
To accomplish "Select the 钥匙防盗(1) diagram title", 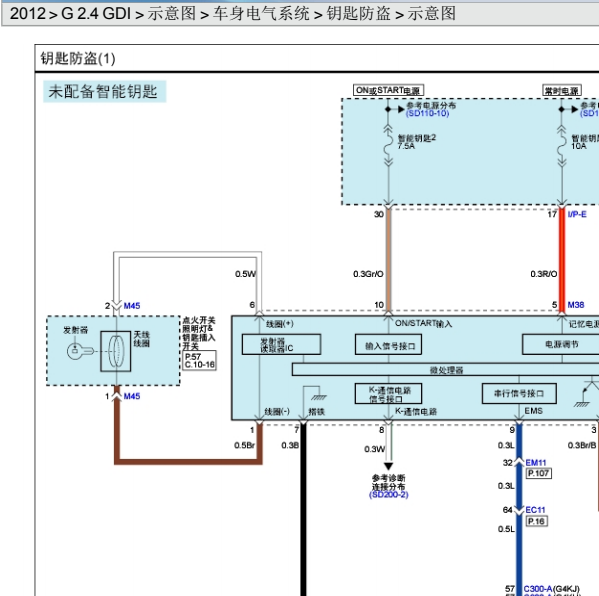I will (78, 58).
